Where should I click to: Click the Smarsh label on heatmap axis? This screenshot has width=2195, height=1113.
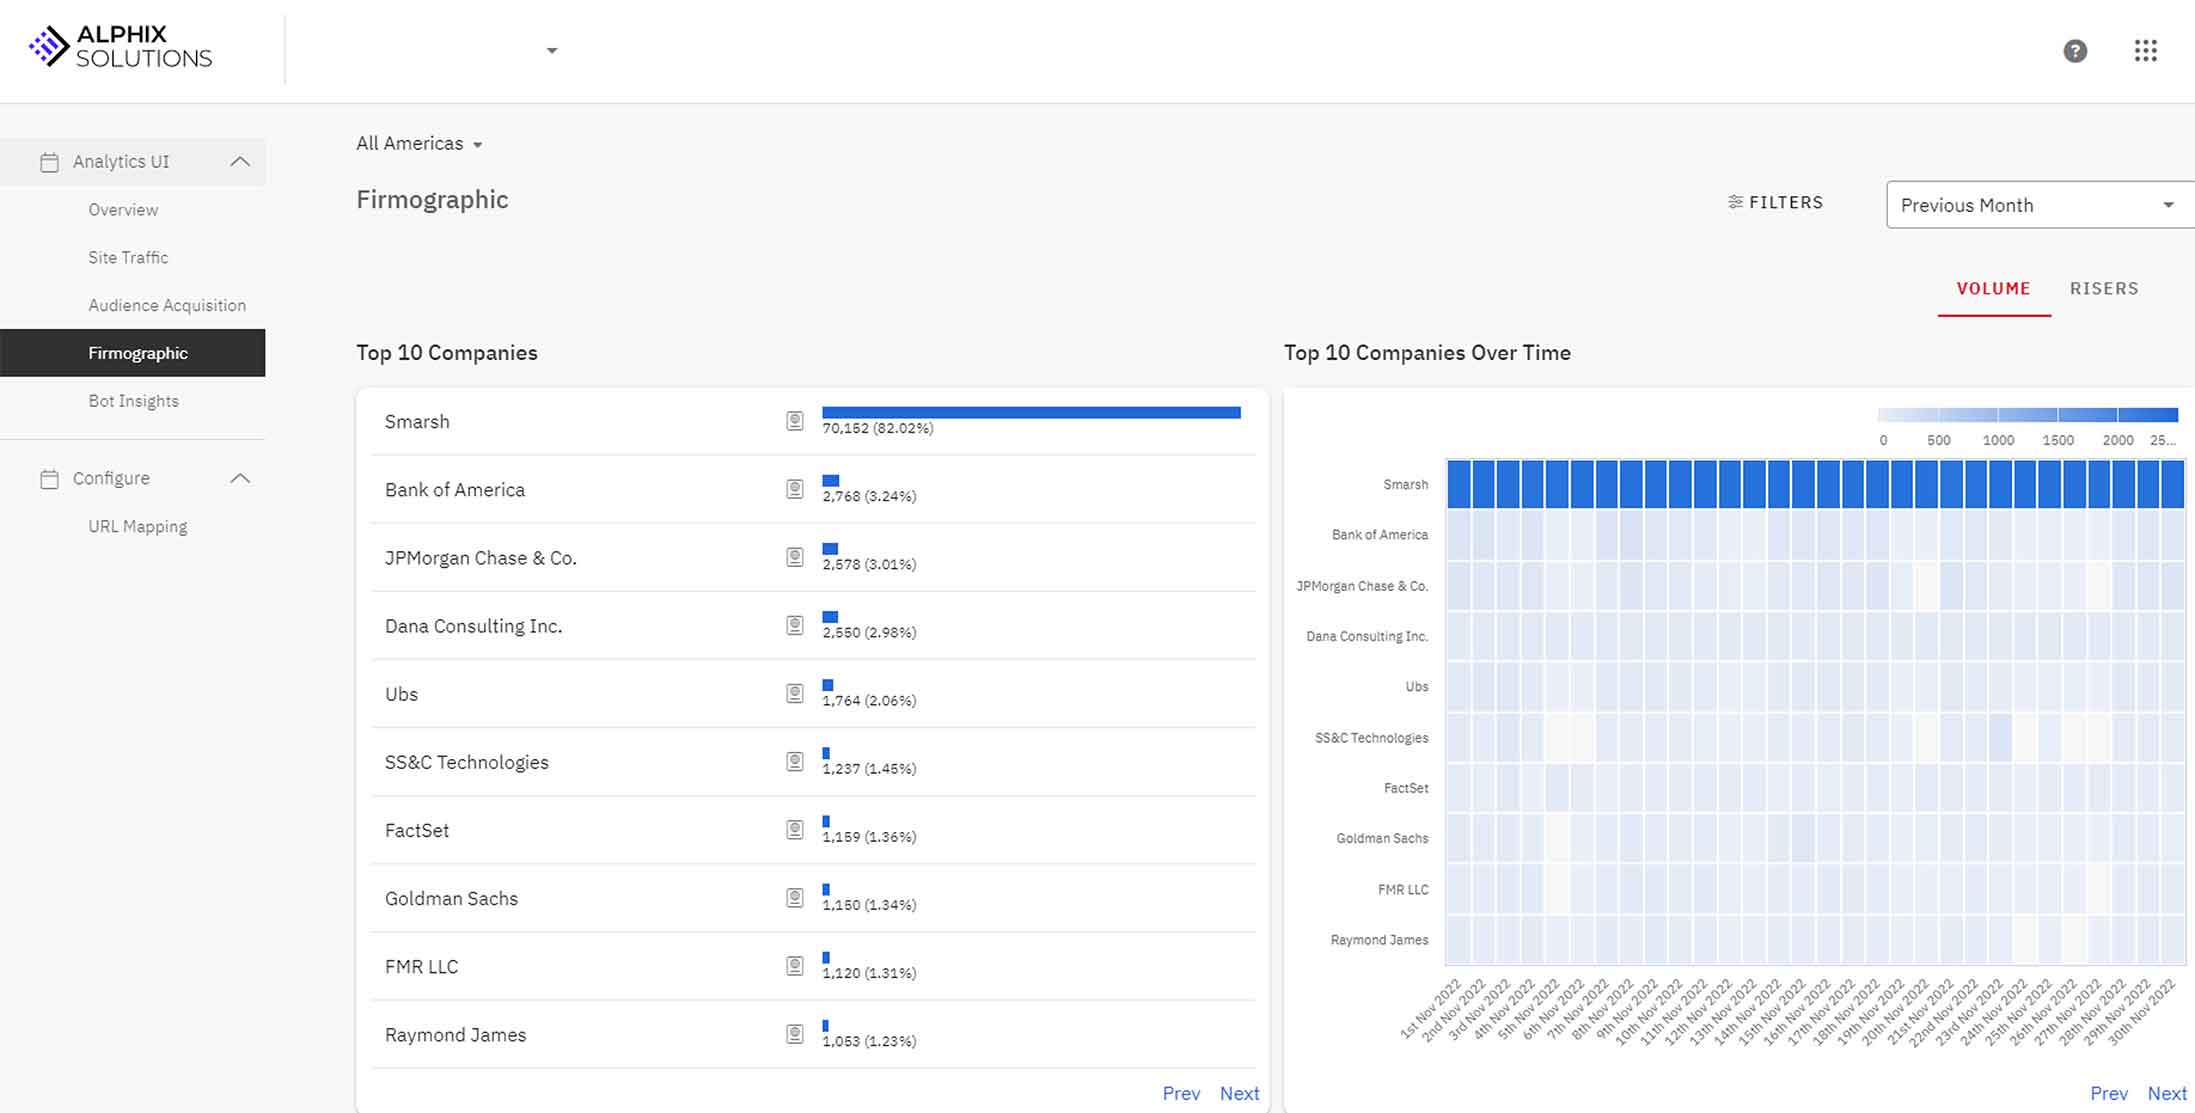[x=1405, y=484]
